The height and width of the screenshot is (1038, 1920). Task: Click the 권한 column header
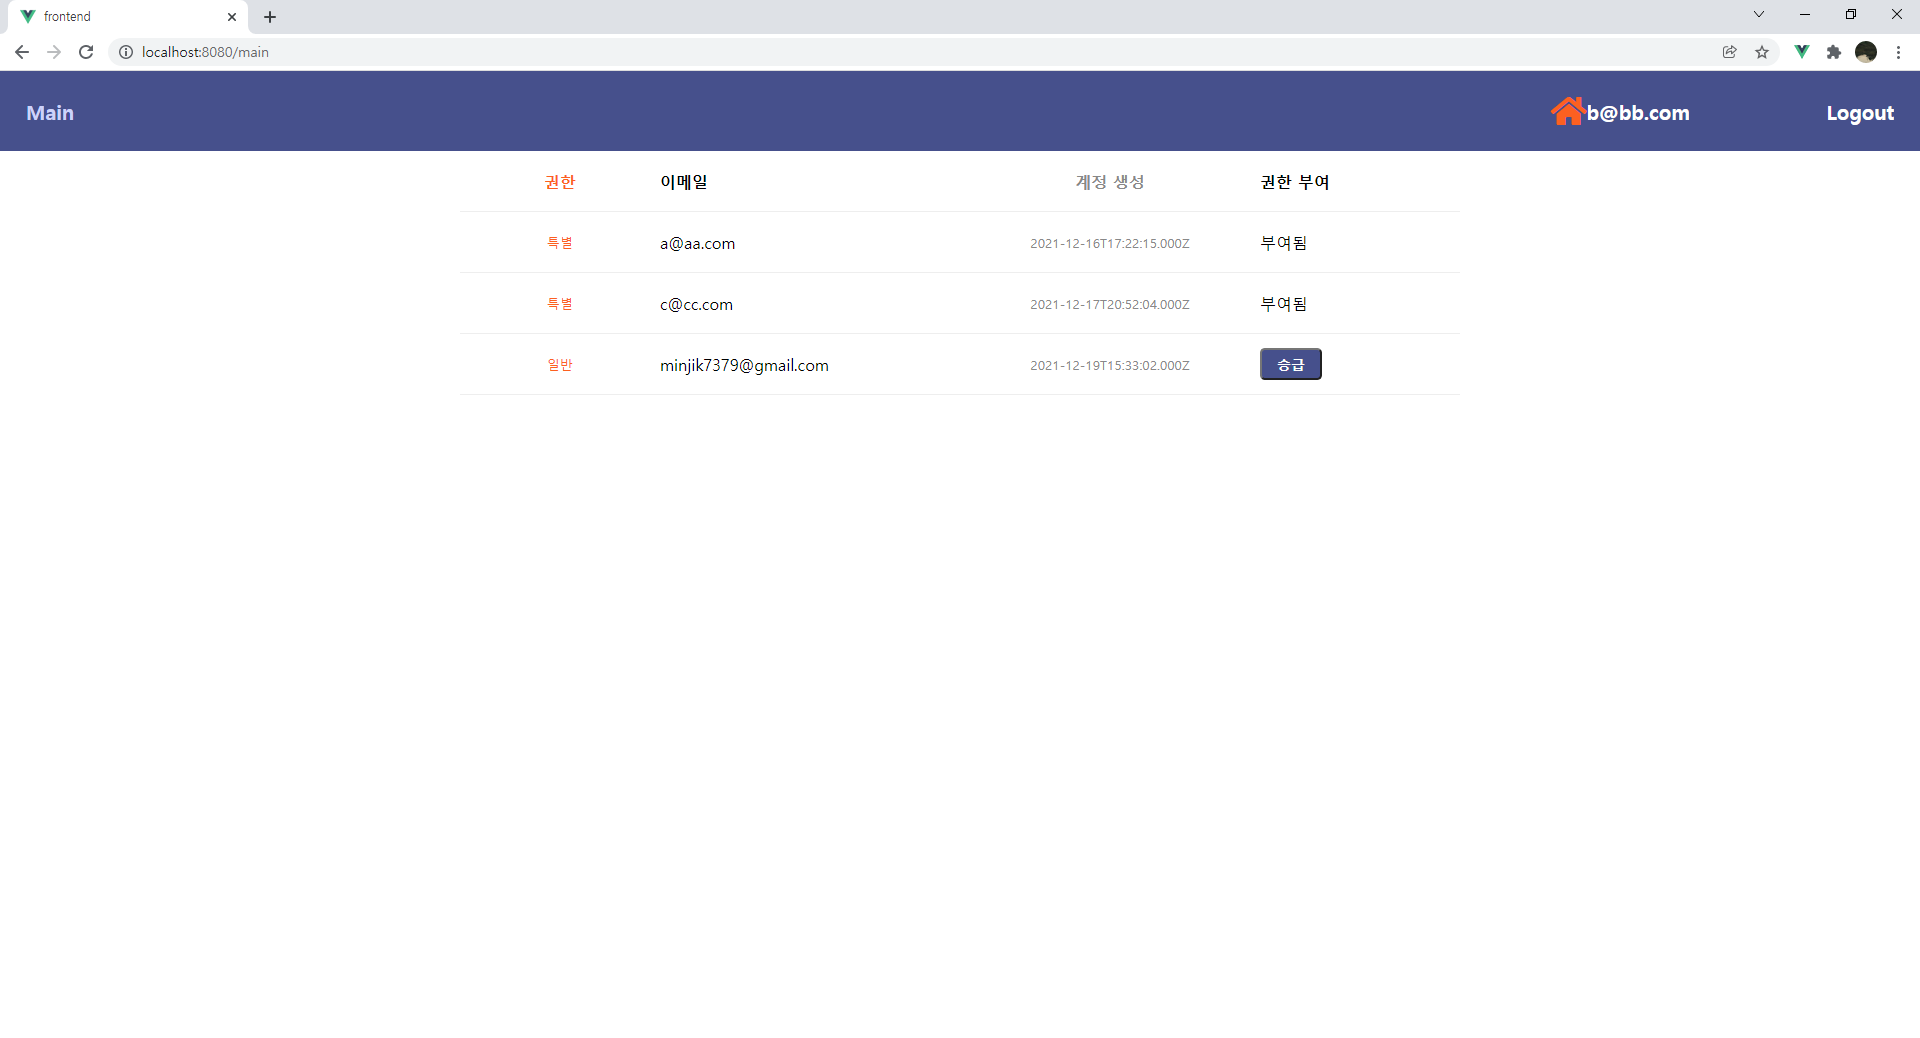[x=560, y=182]
